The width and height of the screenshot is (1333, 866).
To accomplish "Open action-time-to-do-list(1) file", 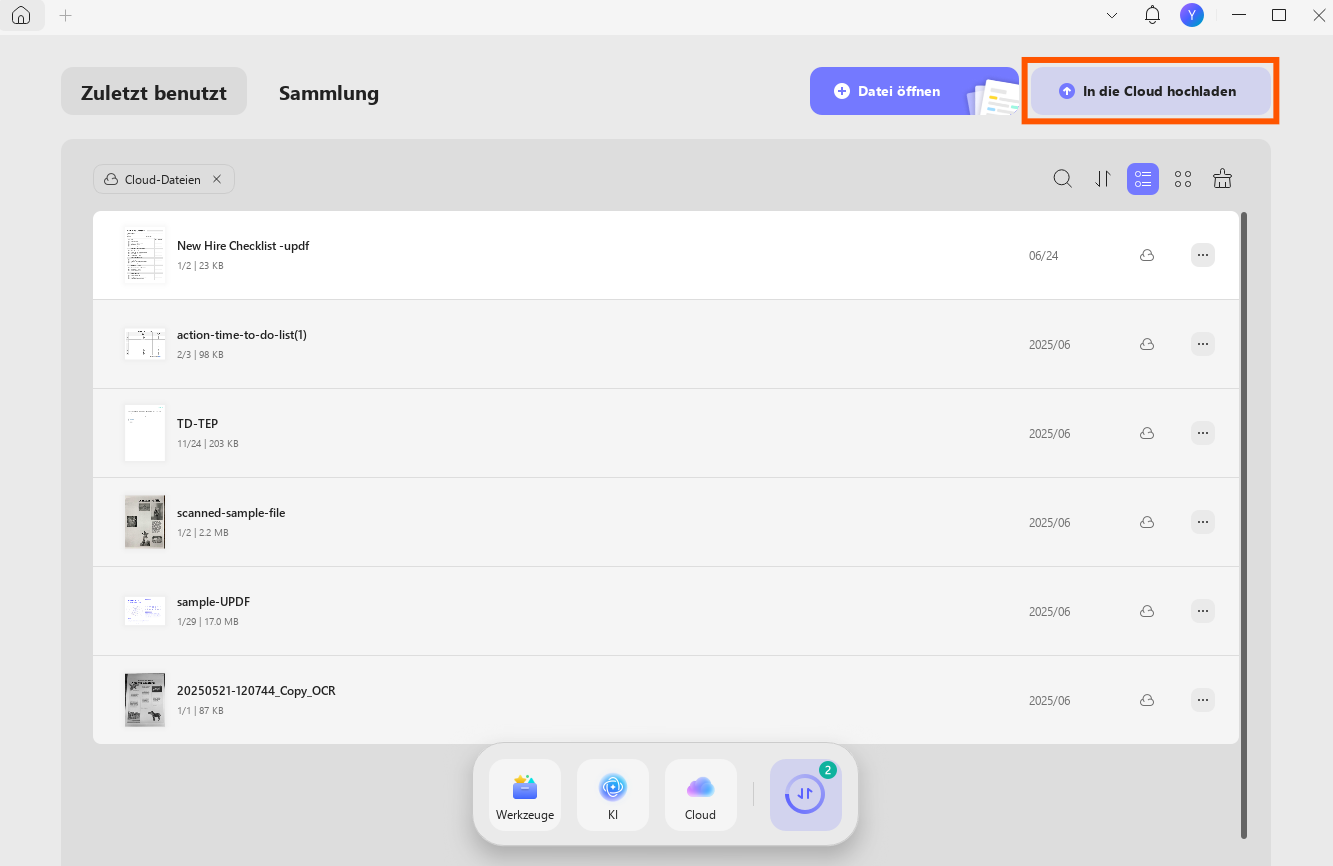I will pos(666,344).
